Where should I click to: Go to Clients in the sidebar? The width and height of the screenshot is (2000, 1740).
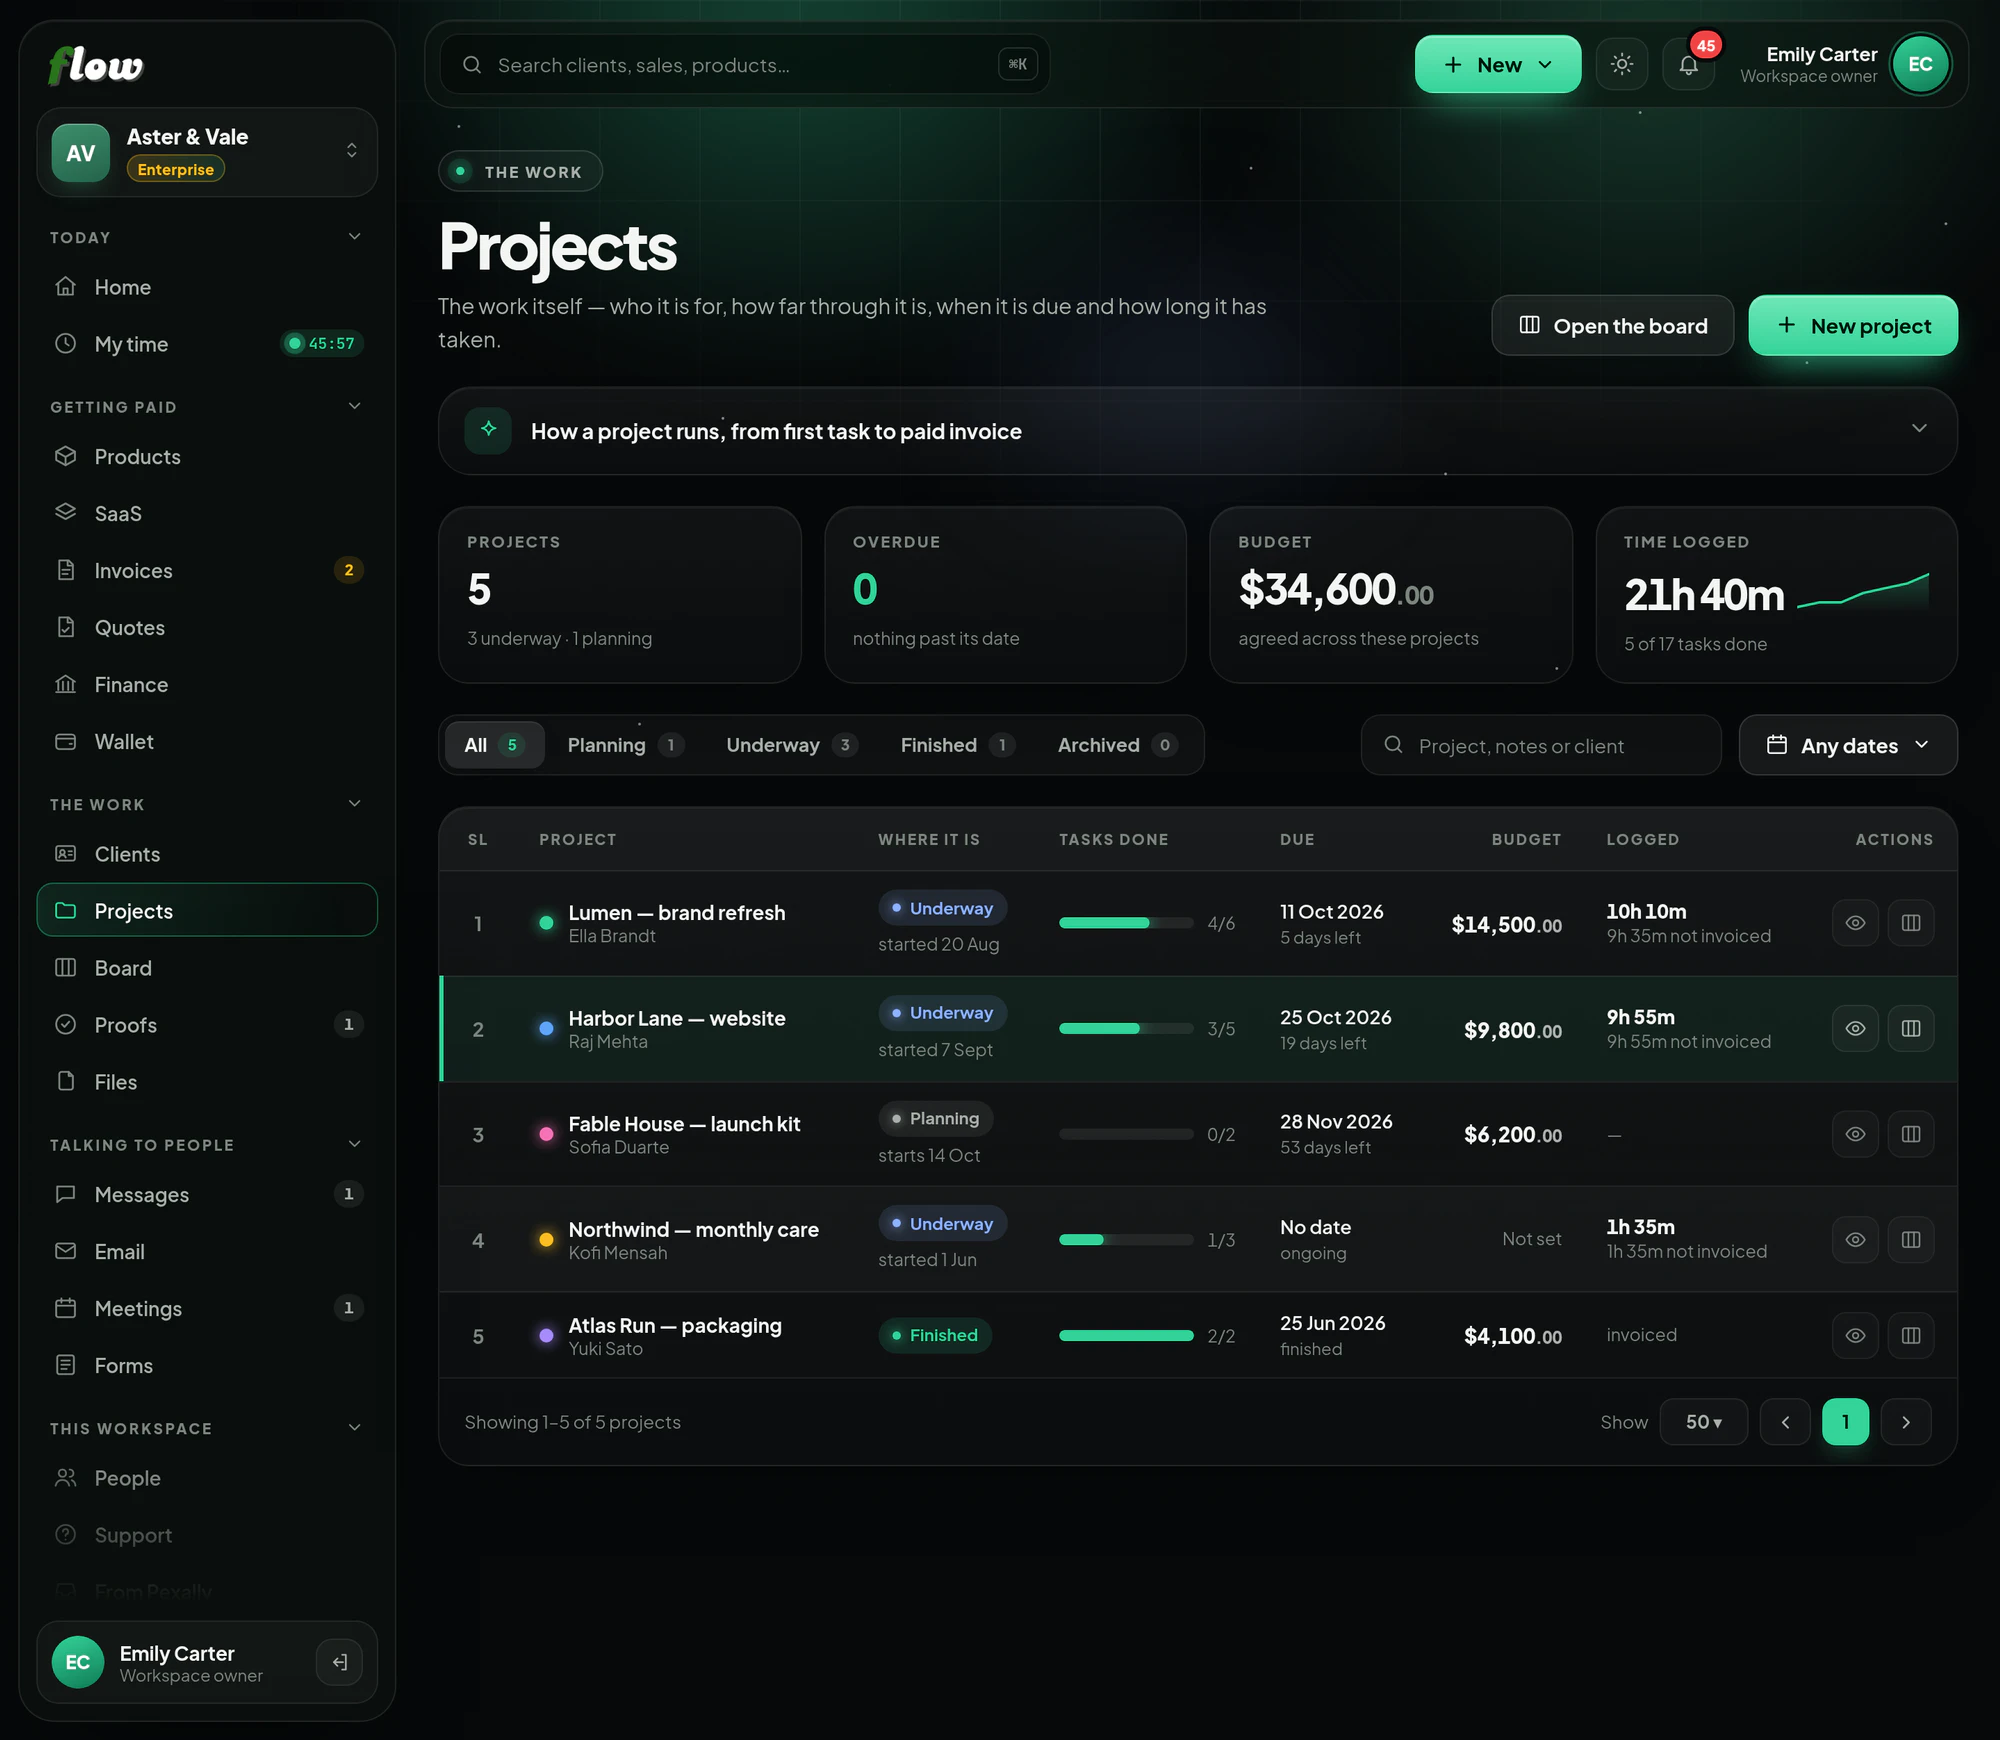pos(207,854)
